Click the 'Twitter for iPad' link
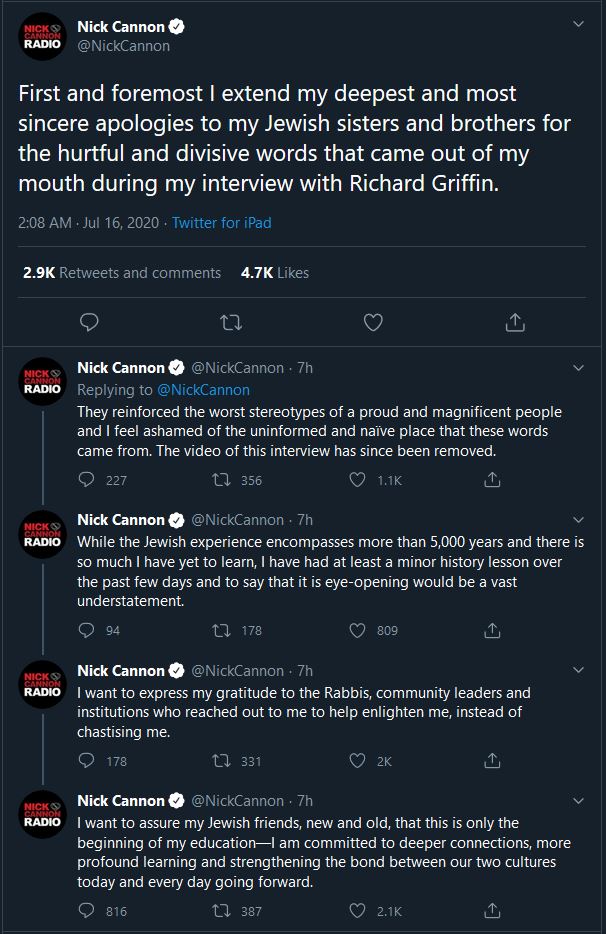Screen dimensions: 606x934 pos(221,223)
